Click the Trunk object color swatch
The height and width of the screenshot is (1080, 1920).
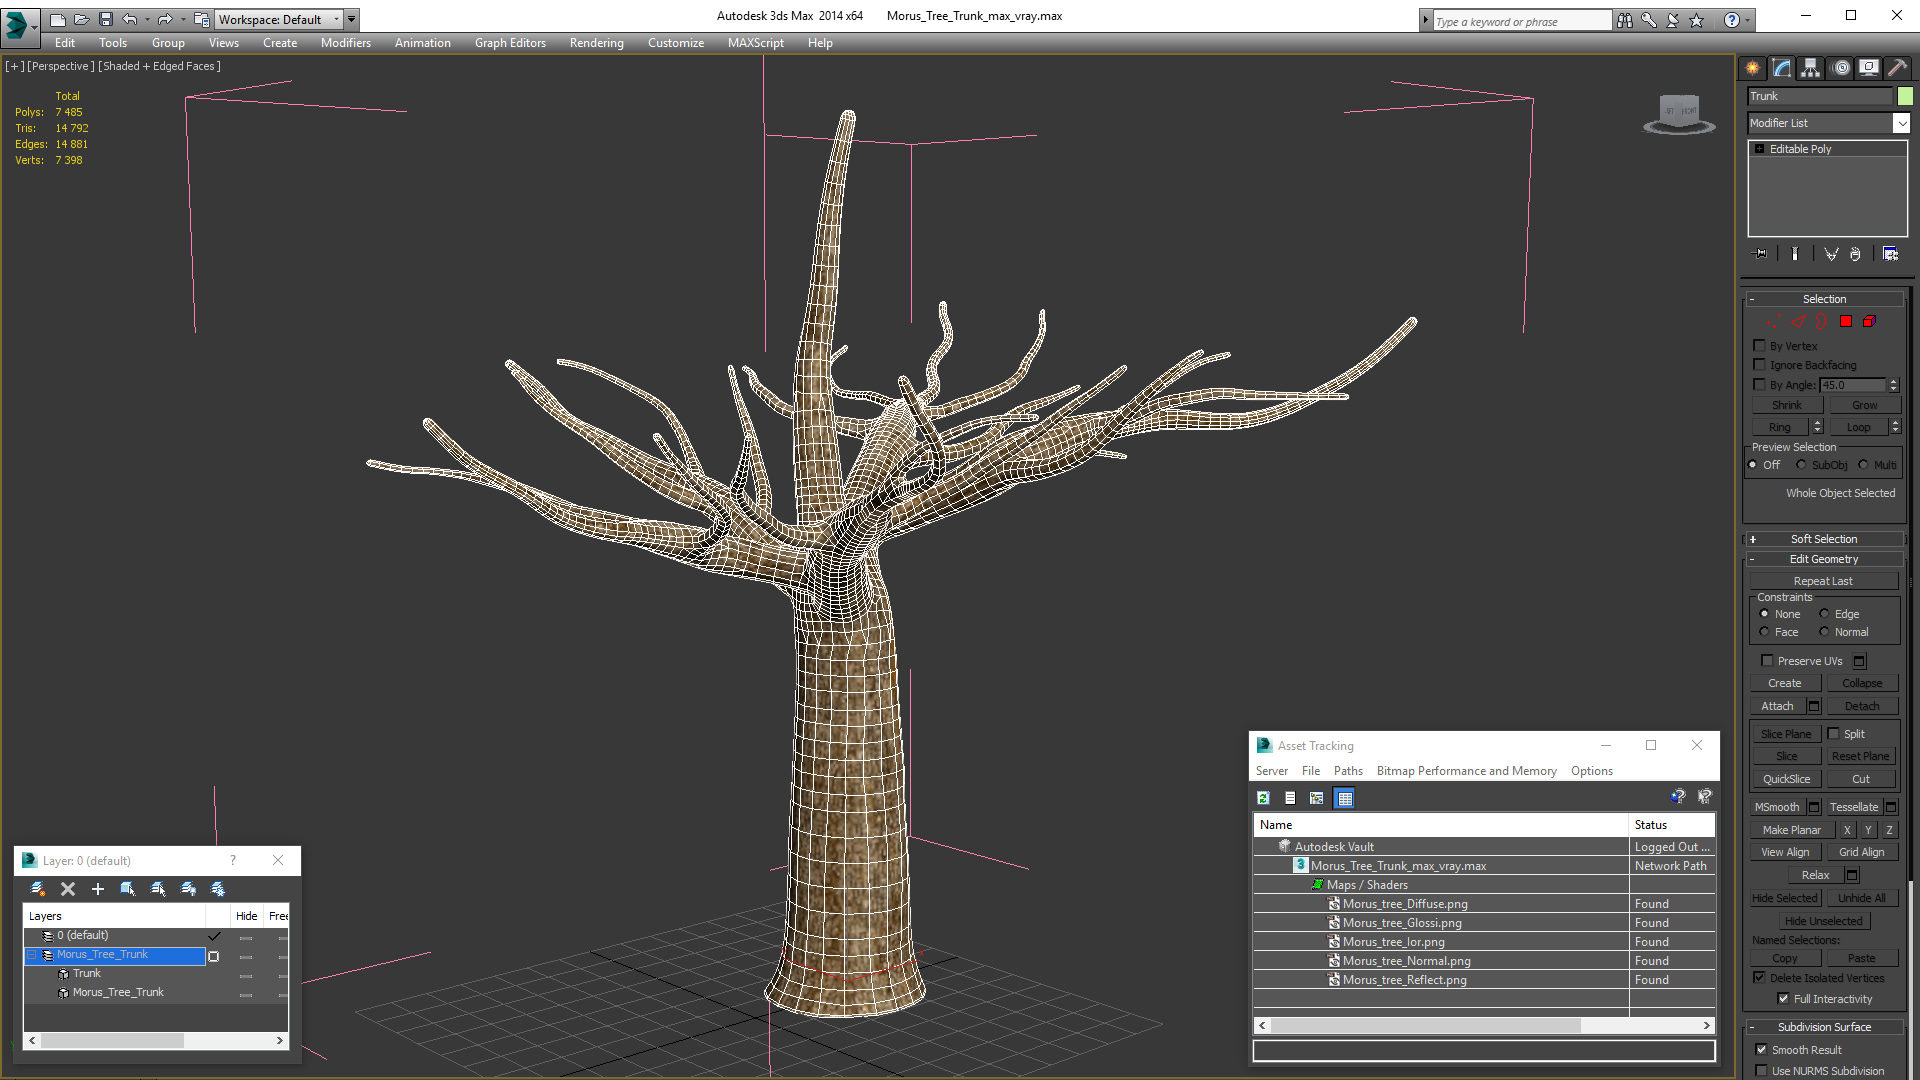[x=1905, y=96]
